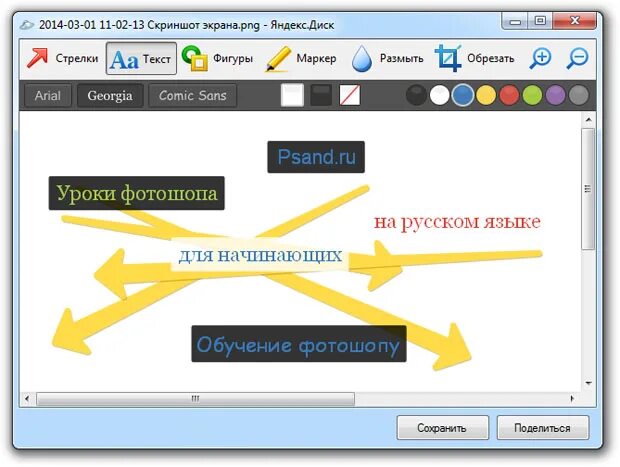
Task: Click the vertical scrollbar down arrow
Action: click(588, 383)
